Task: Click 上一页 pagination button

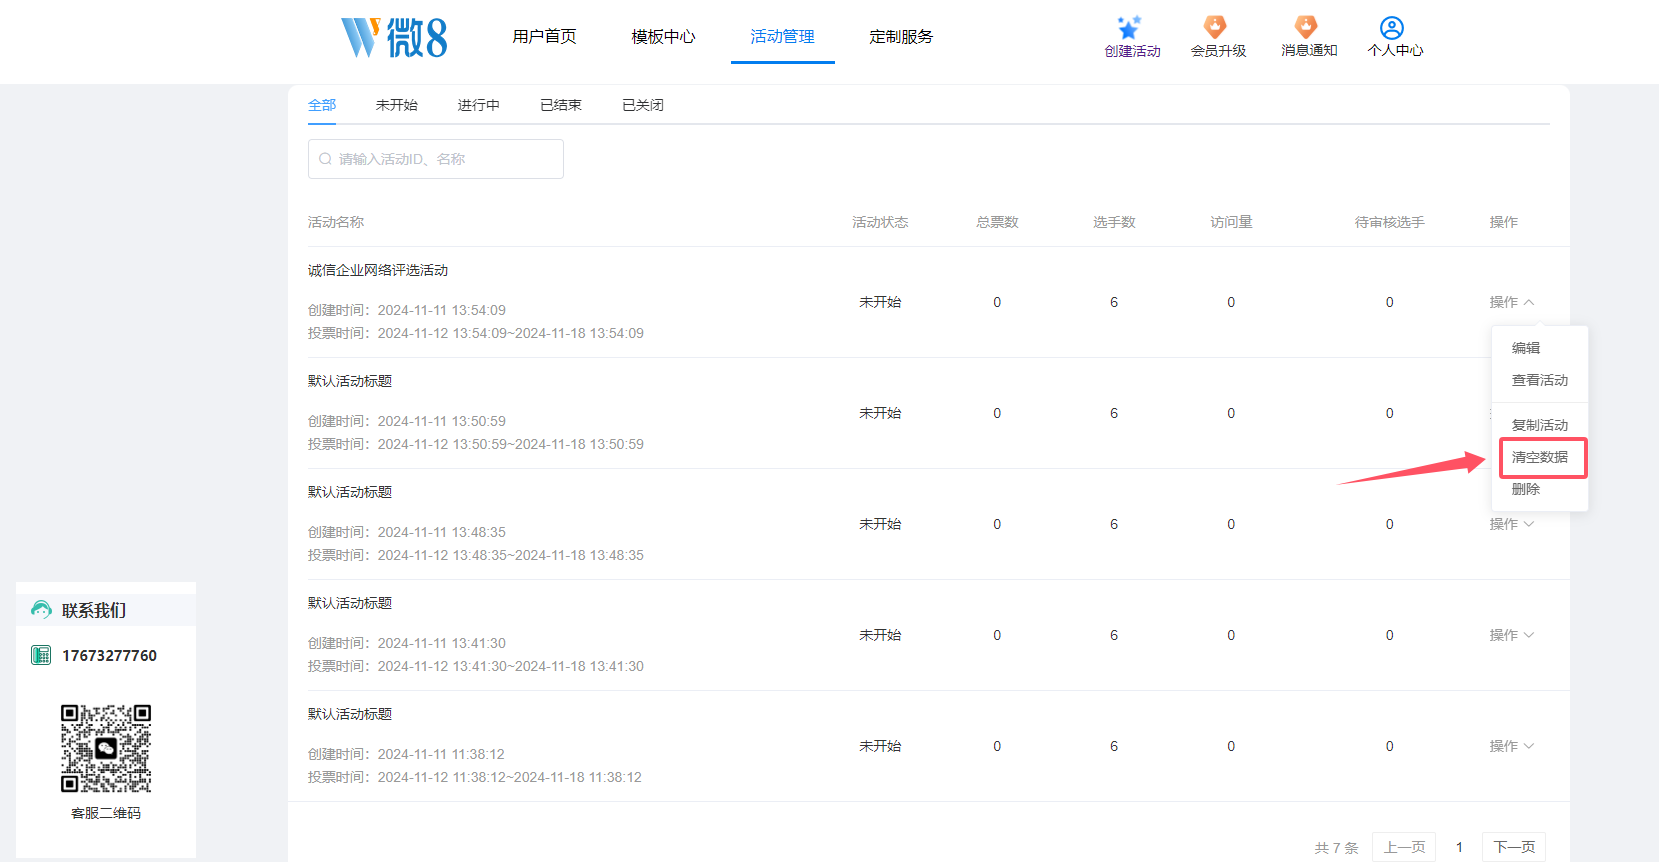Action: tap(1404, 847)
